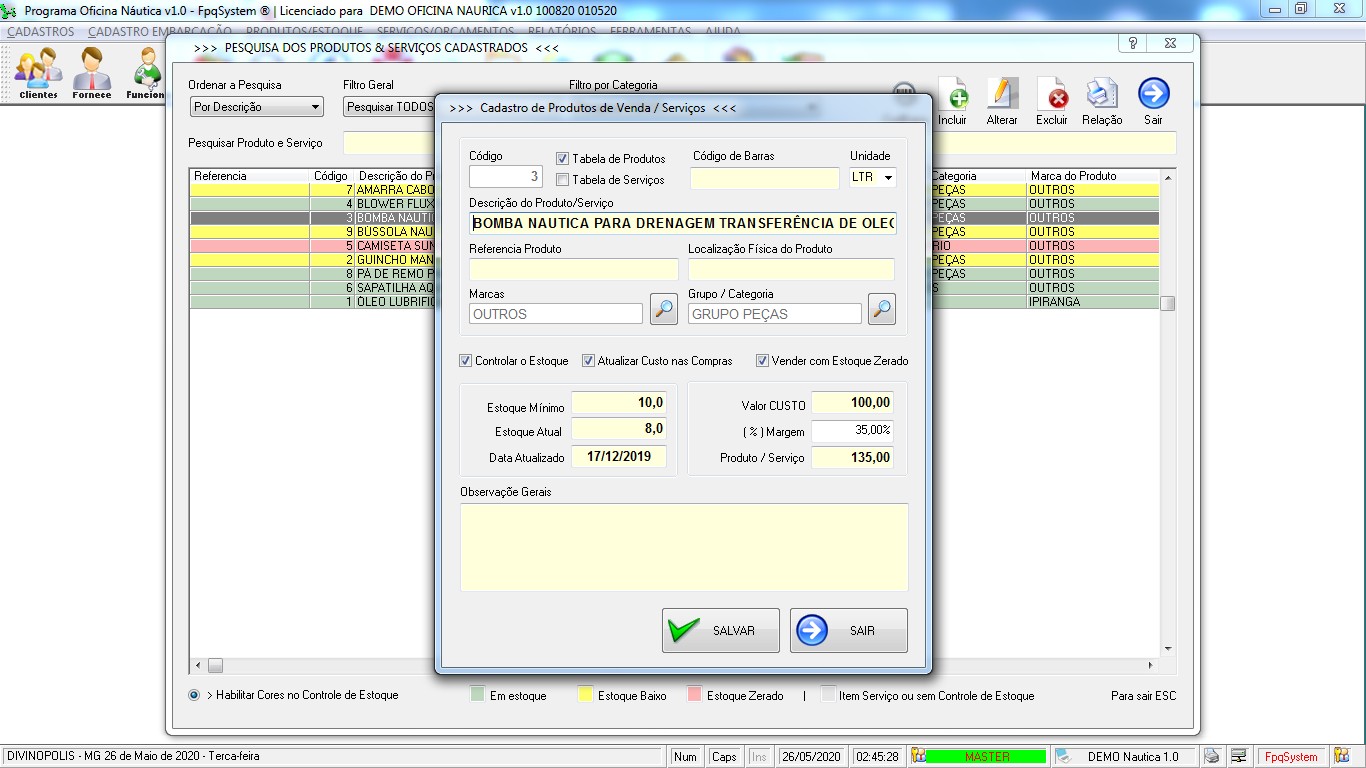Open the Marcas magnifier lookup
The height and width of the screenshot is (768, 1366).
click(664, 309)
